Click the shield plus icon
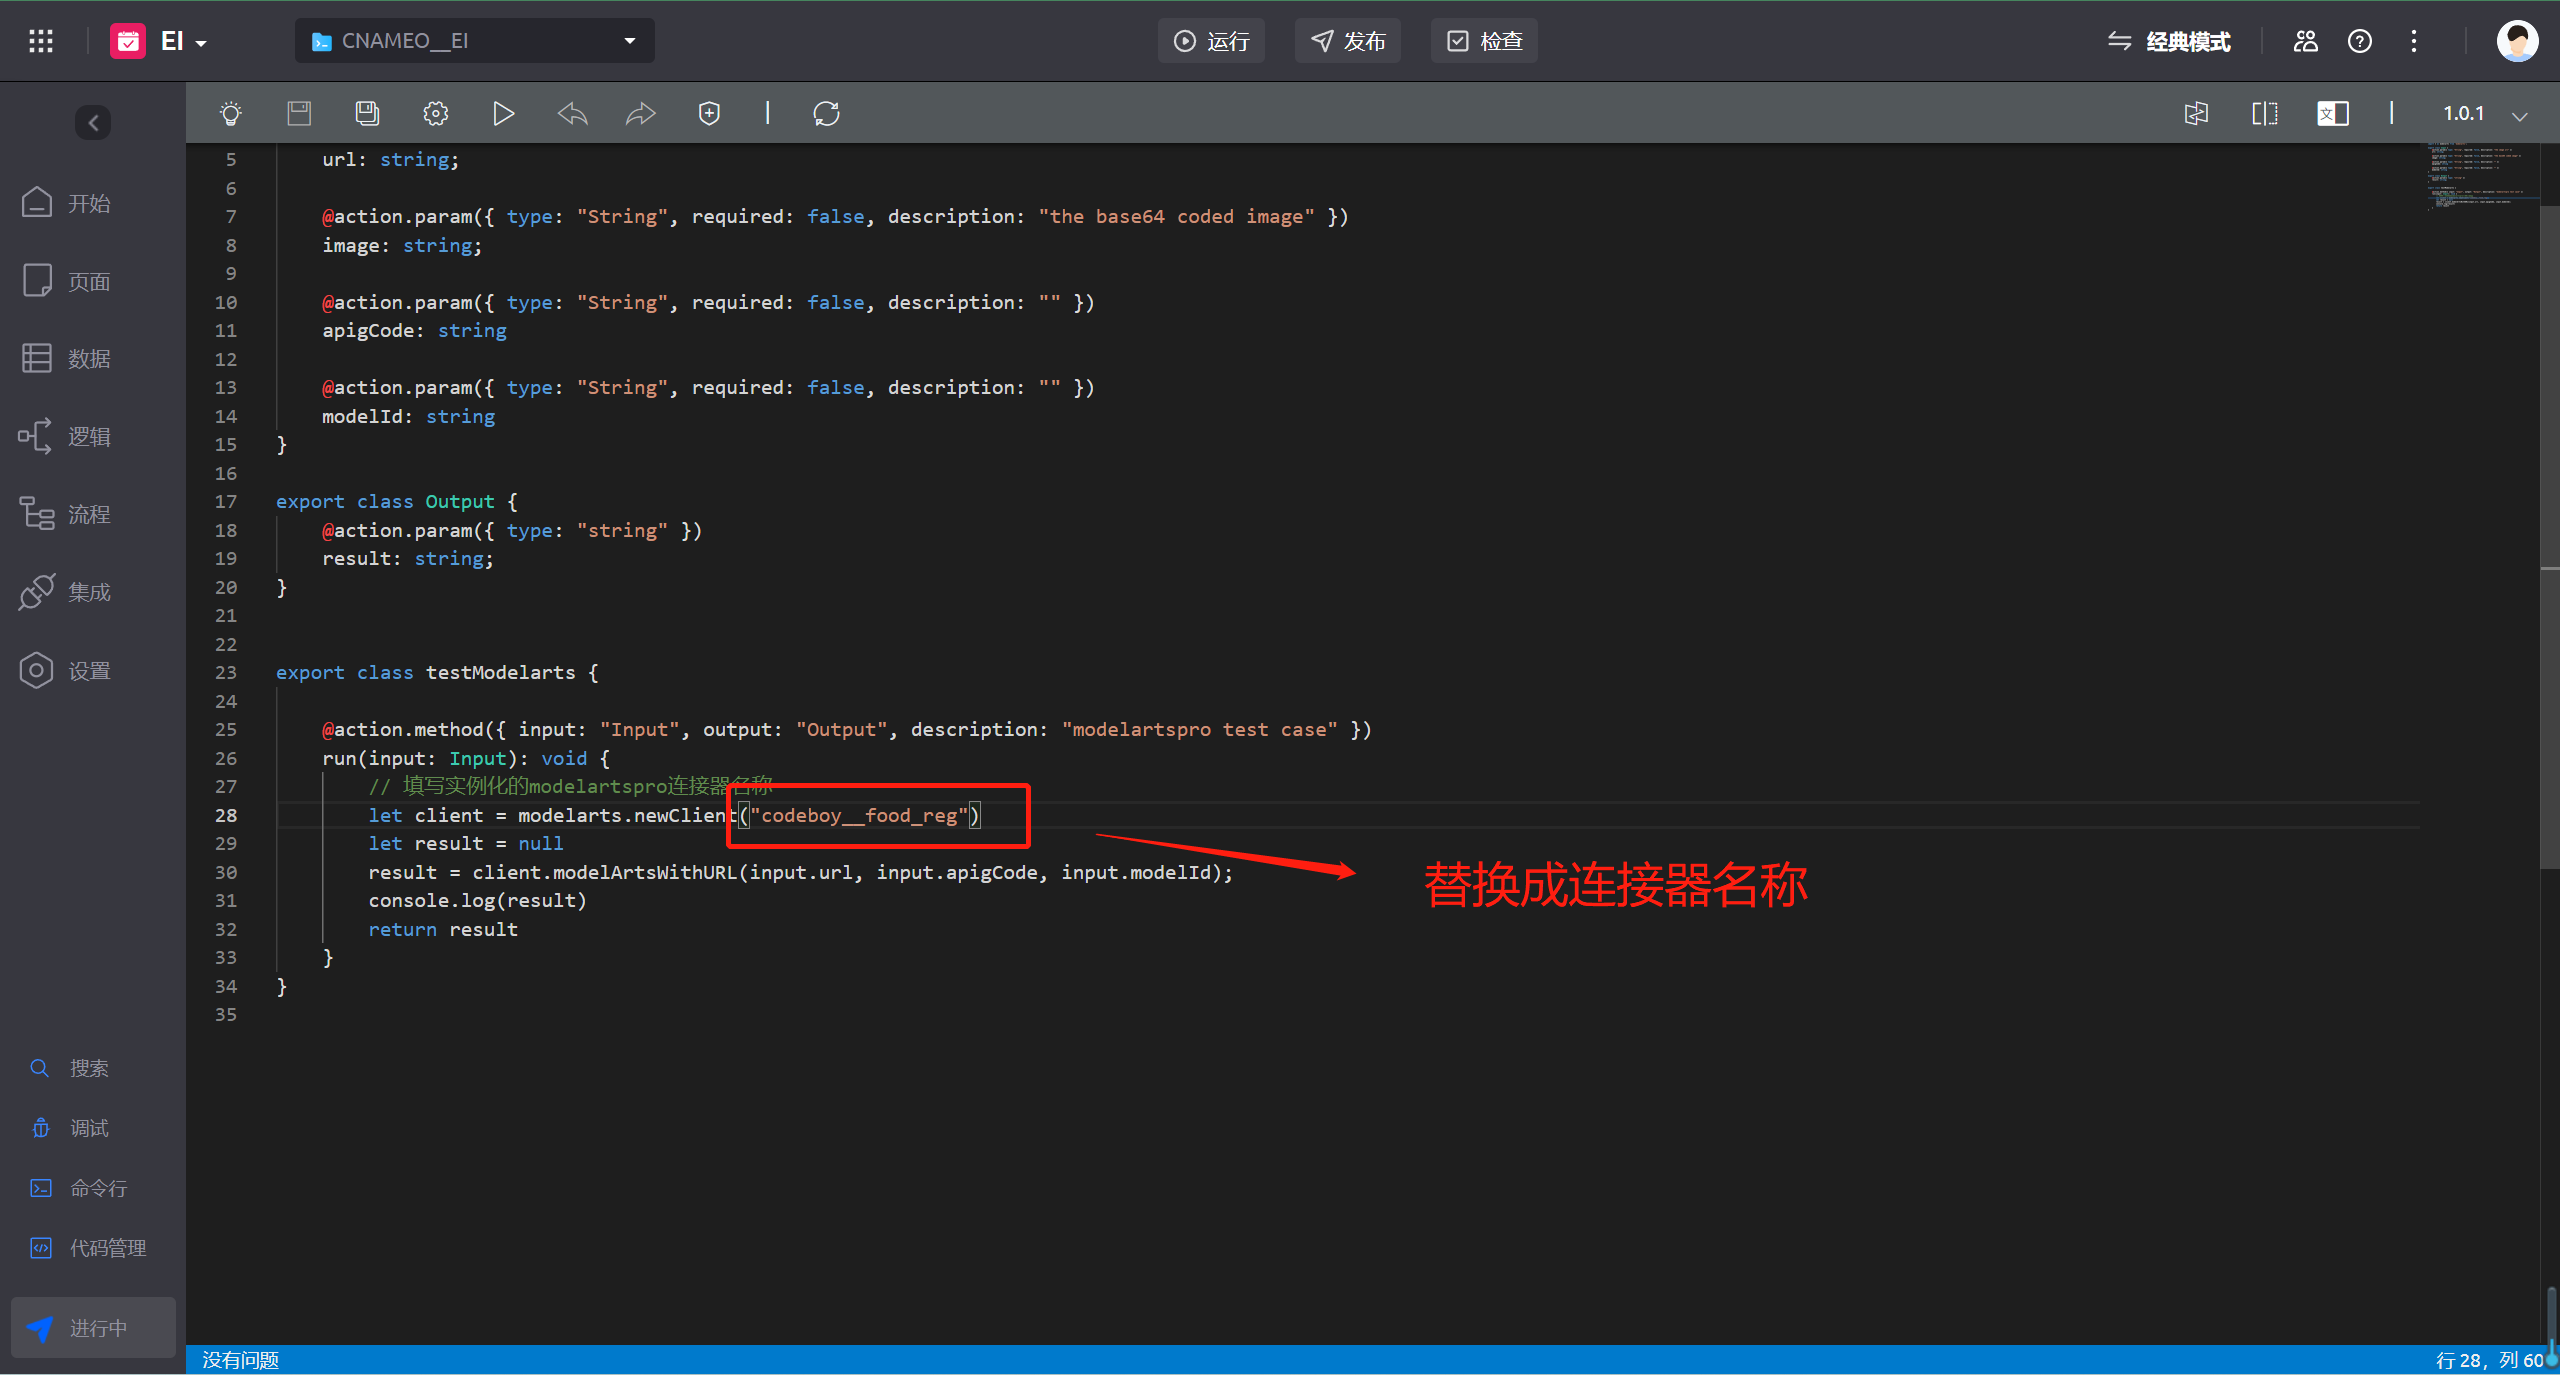The image size is (2560, 1375). click(709, 114)
